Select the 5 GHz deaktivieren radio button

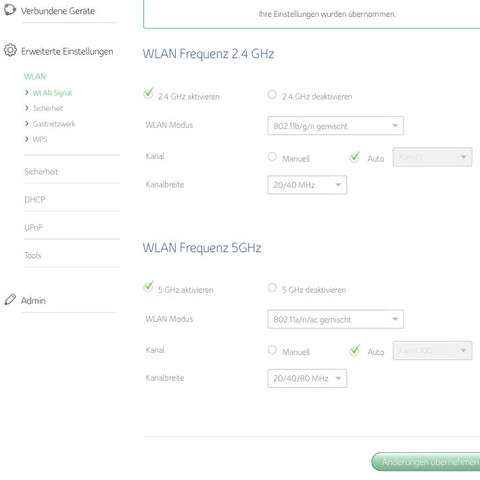[x=272, y=287]
